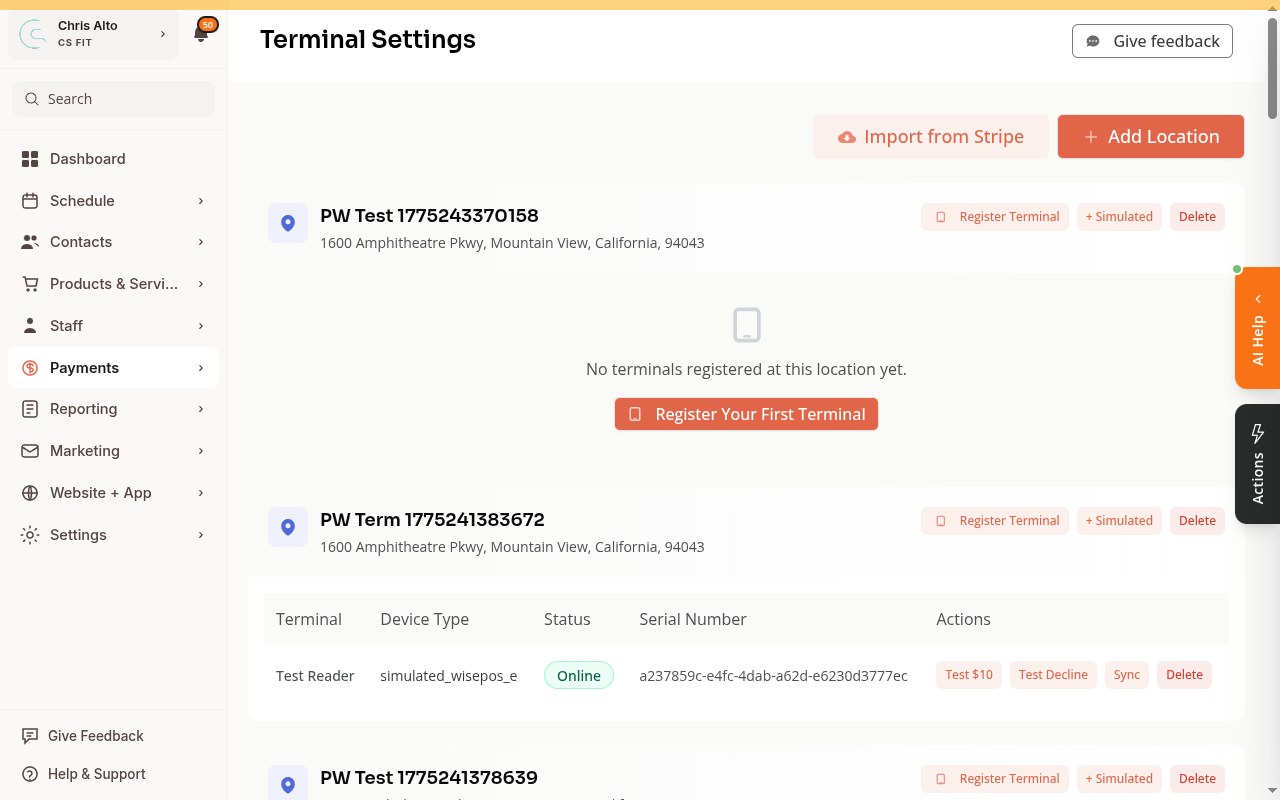Screen dimensions: 1280x800
Task: Click the Dashboard grid icon
Action: point(30,159)
